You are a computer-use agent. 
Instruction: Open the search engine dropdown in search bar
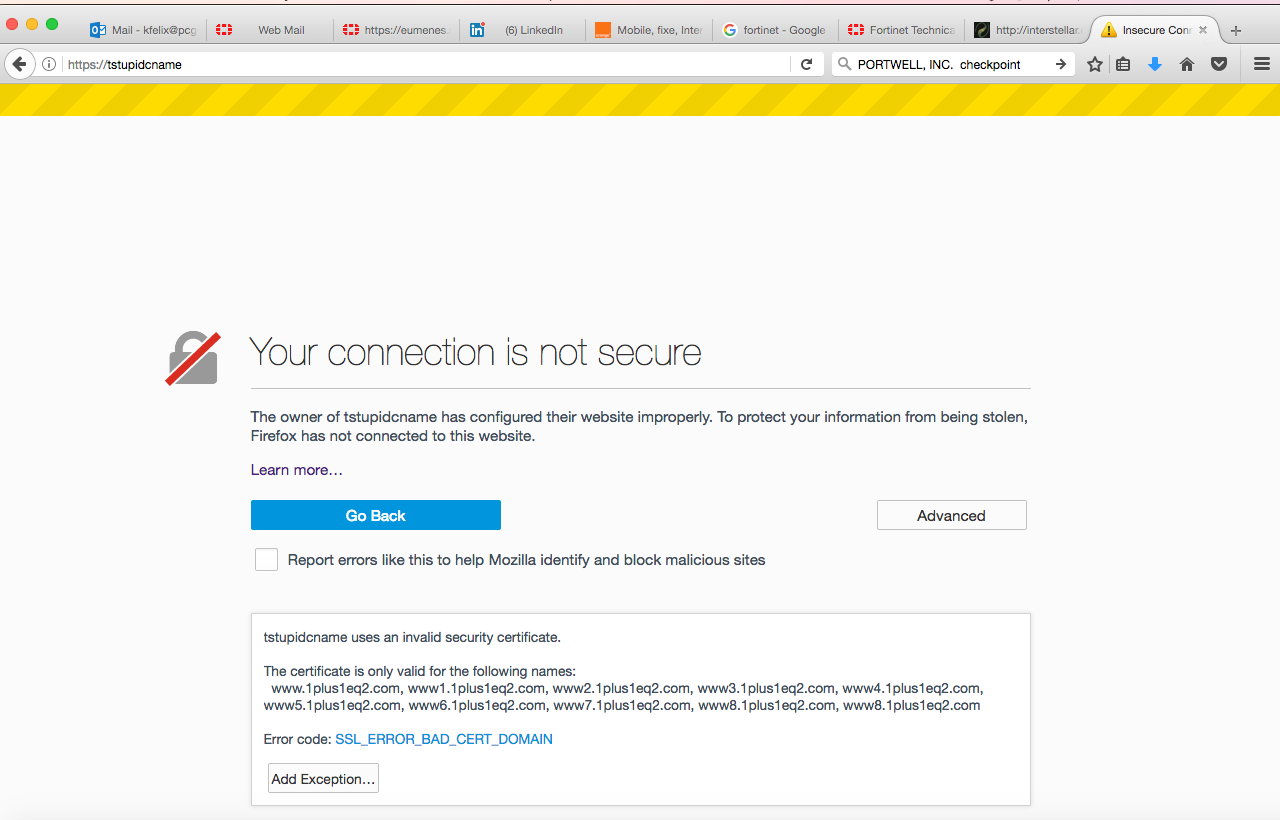pos(843,63)
